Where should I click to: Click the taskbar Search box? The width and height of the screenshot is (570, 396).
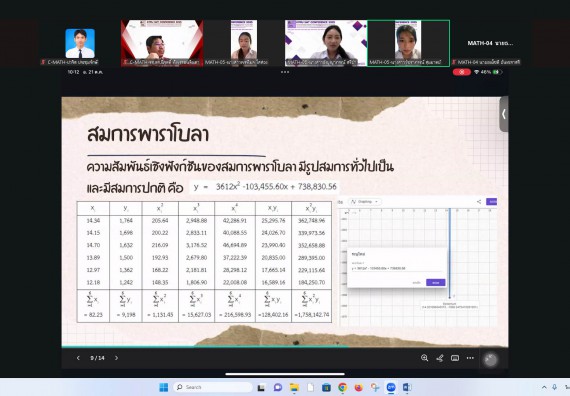pyautogui.click(x=213, y=387)
